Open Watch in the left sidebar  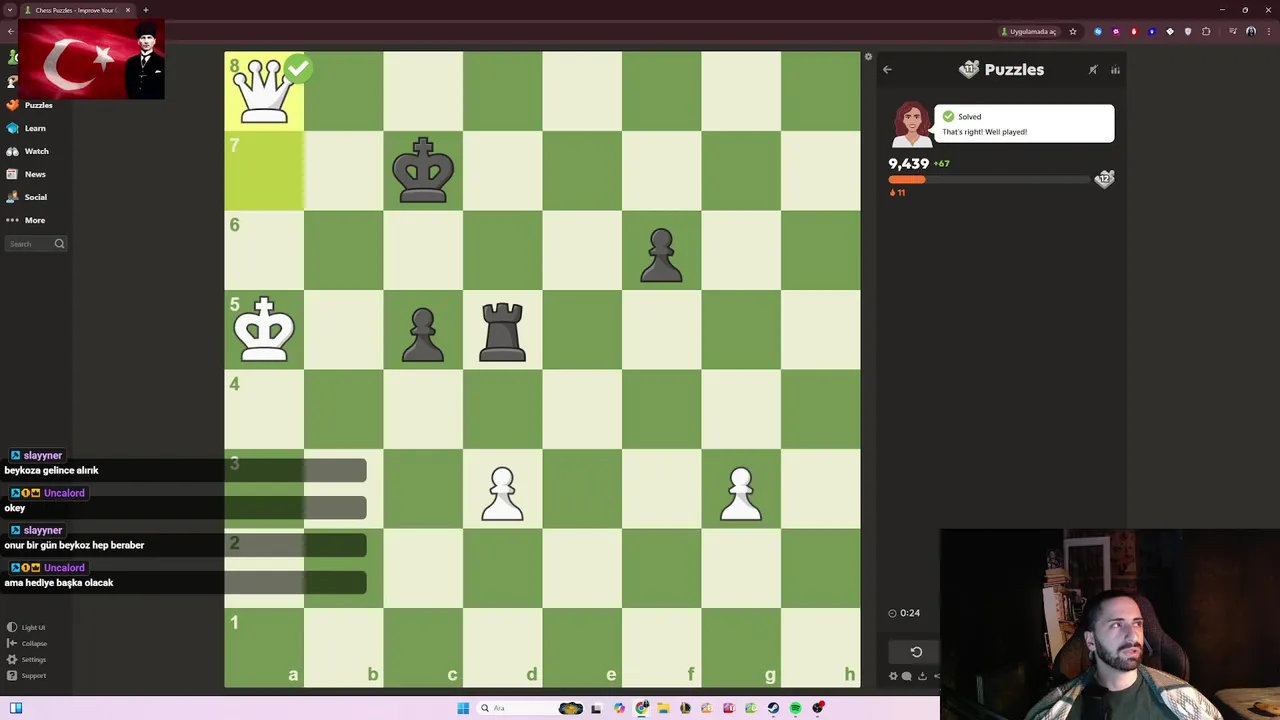[x=27, y=151]
